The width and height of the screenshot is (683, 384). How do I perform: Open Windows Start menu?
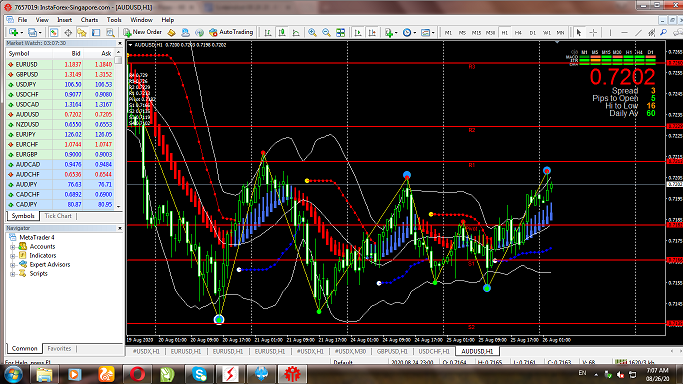pos(13,374)
